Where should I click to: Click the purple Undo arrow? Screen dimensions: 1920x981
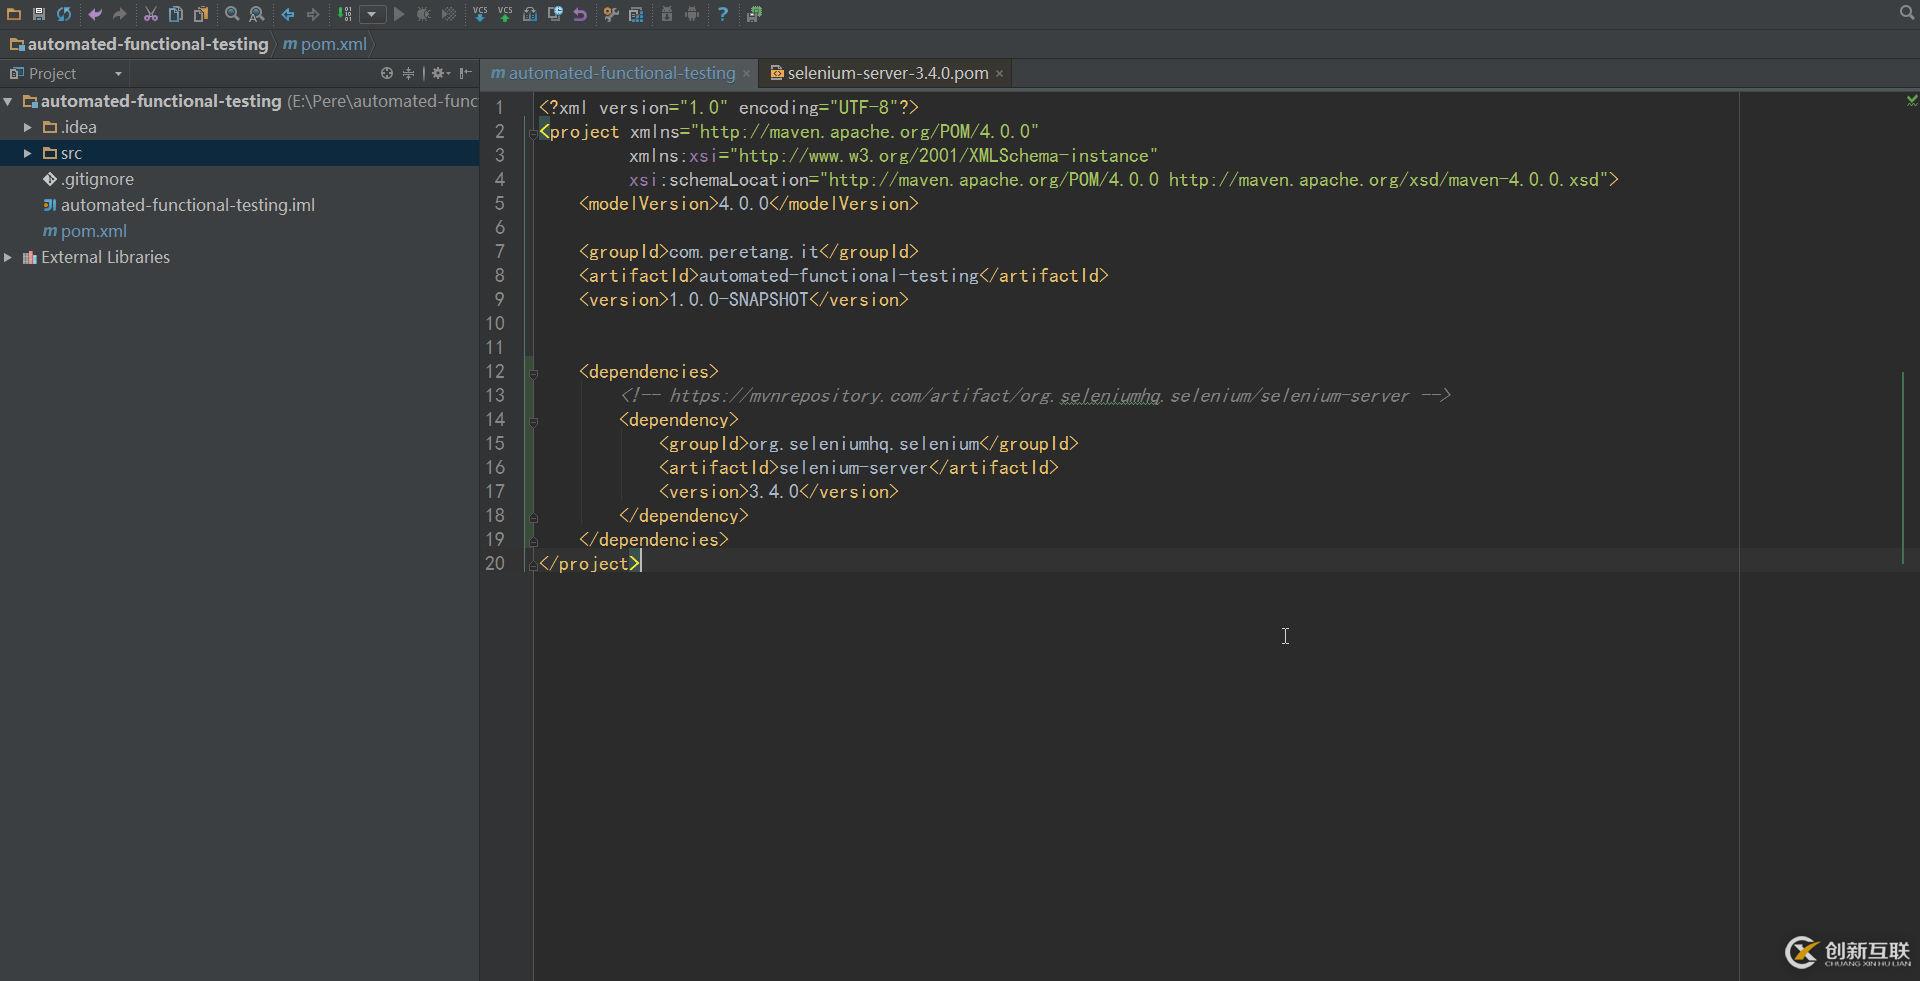point(95,14)
